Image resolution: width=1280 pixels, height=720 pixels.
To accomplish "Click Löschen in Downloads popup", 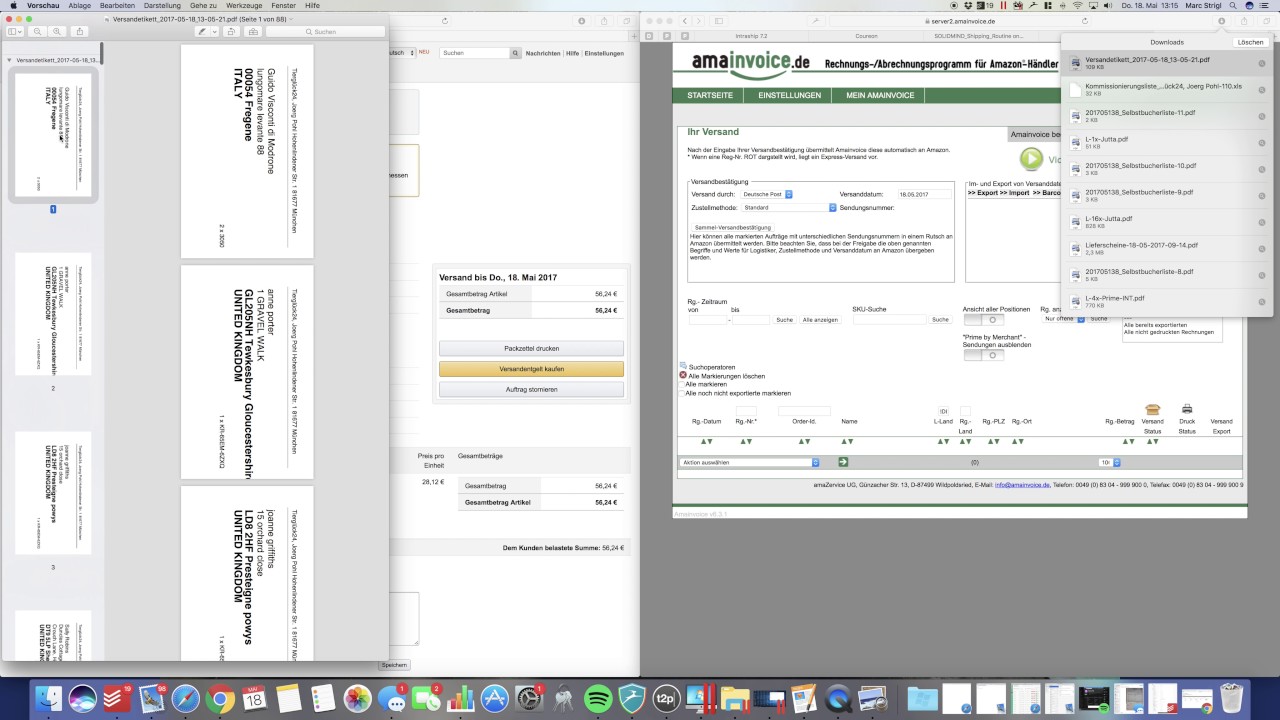I will pyautogui.click(x=1250, y=42).
